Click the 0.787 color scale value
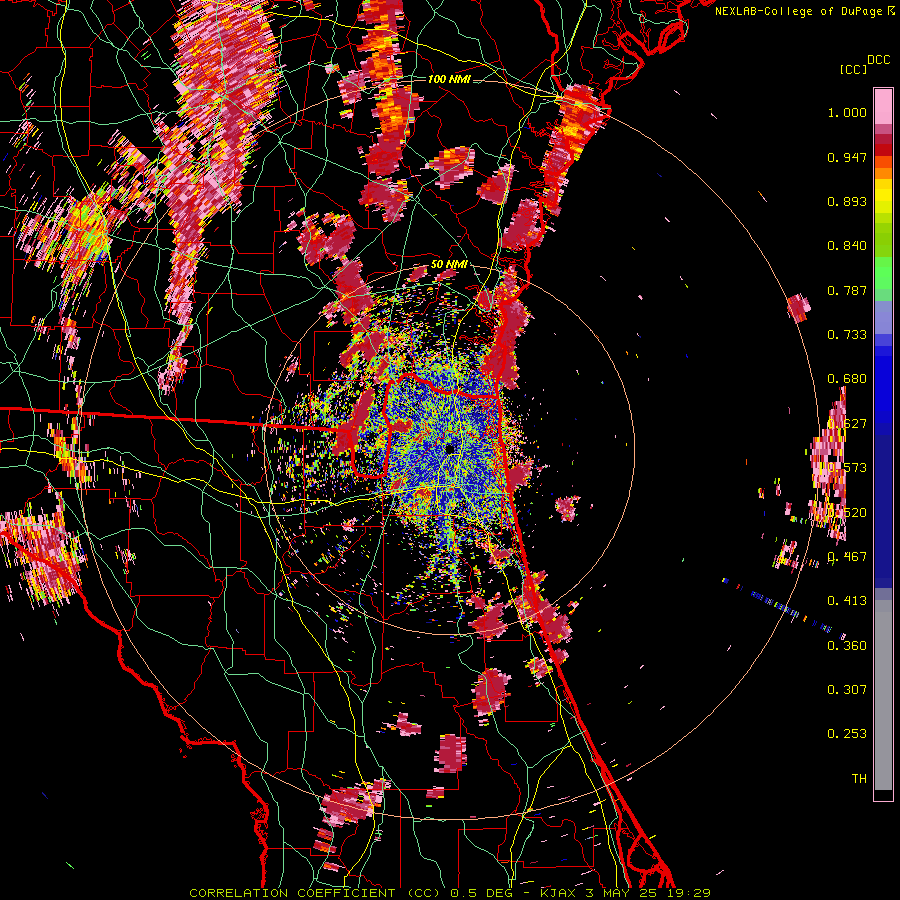The image size is (900, 900). (847, 290)
